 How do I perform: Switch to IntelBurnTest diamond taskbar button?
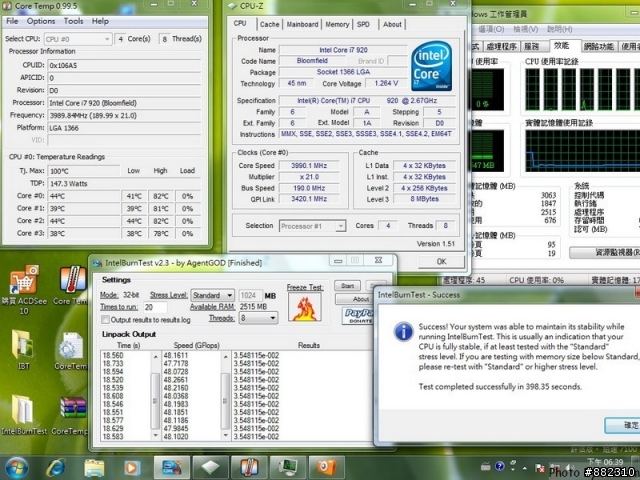click(210, 467)
